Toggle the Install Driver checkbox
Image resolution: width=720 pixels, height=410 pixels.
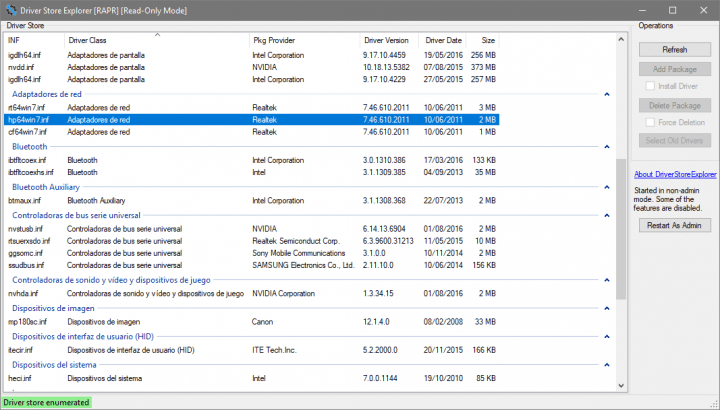tap(650, 86)
